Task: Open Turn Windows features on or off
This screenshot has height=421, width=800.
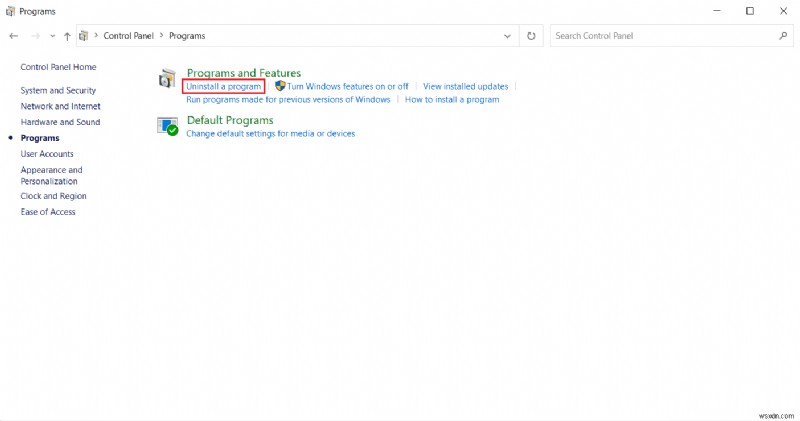Action: [347, 86]
